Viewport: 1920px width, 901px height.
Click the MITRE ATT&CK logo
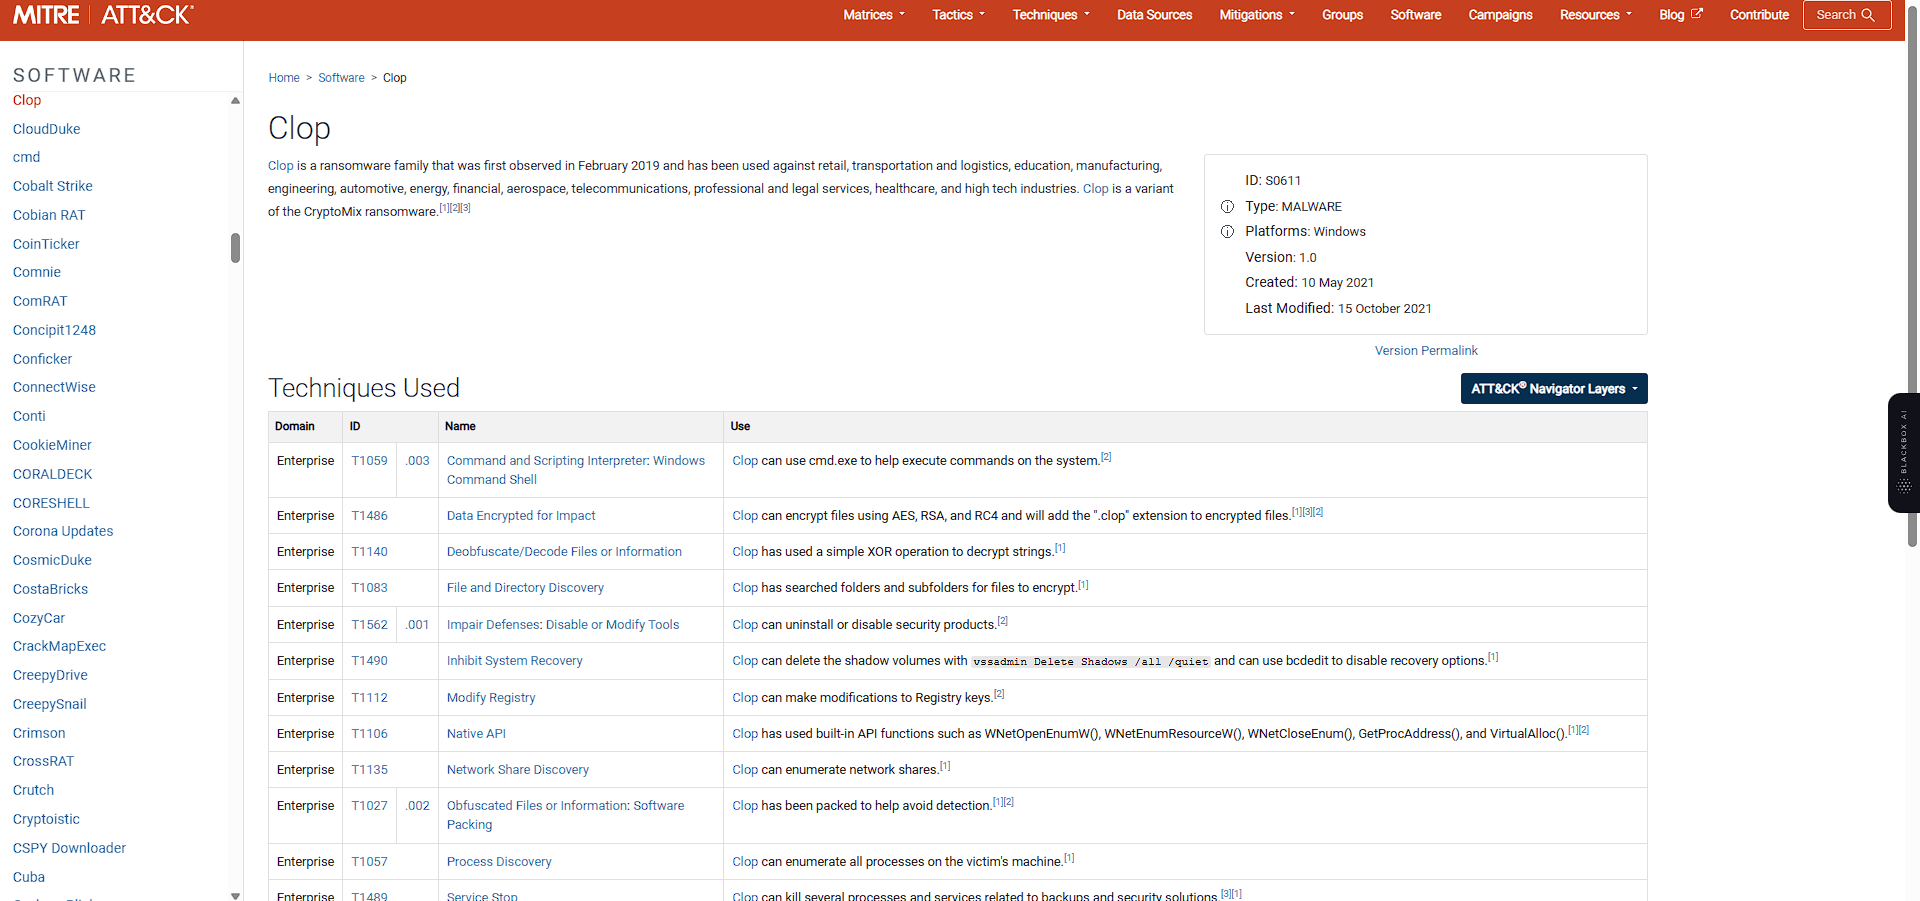click(x=103, y=15)
